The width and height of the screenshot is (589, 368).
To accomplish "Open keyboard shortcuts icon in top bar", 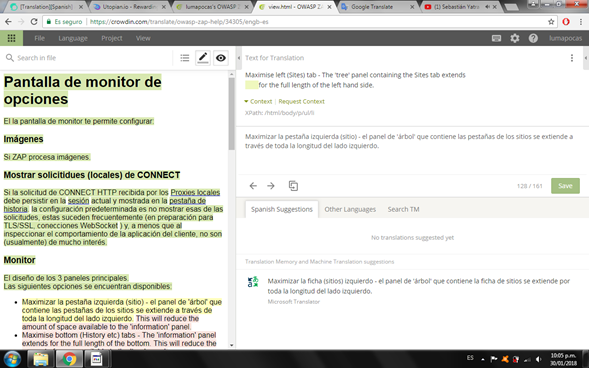I will point(496,38).
